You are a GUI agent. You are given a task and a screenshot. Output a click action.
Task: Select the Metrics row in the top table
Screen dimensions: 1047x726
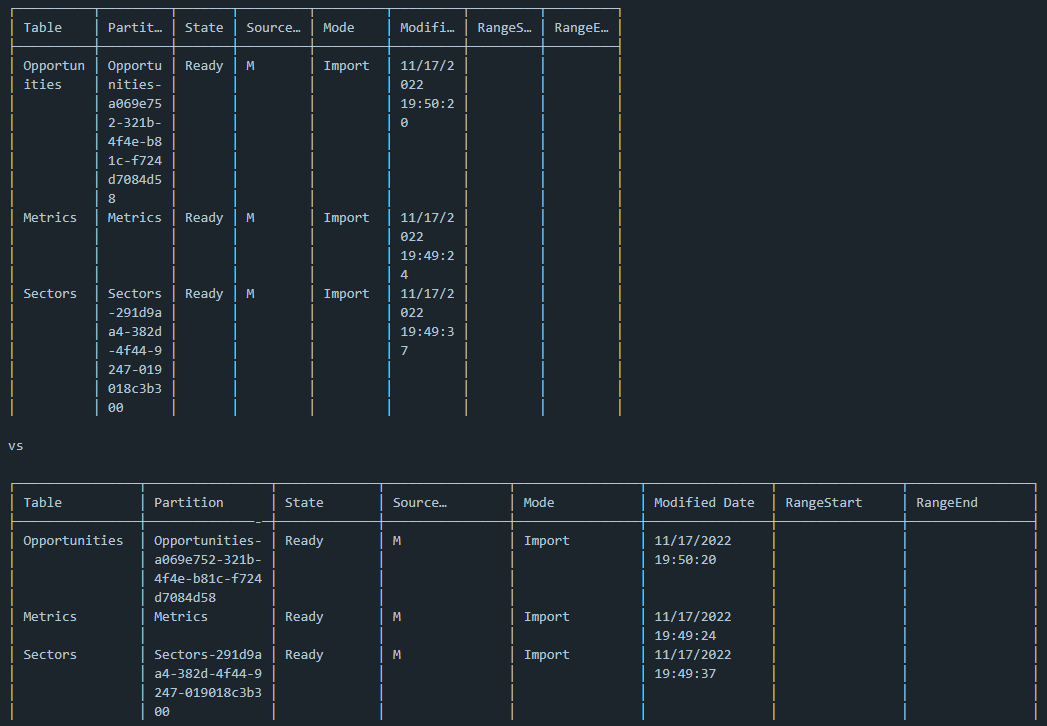click(x=50, y=217)
